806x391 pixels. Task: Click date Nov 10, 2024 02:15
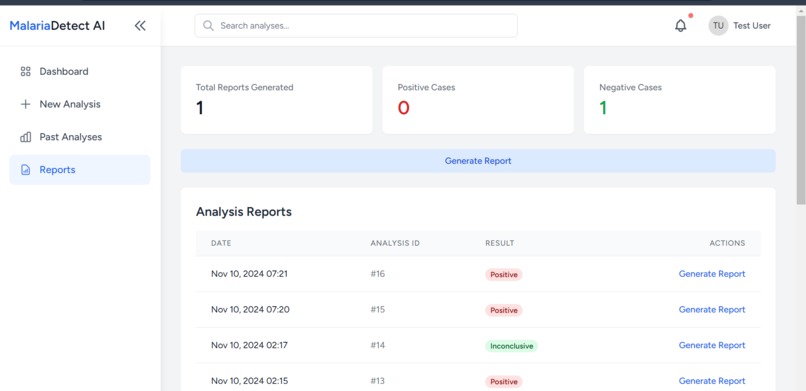[249, 381]
